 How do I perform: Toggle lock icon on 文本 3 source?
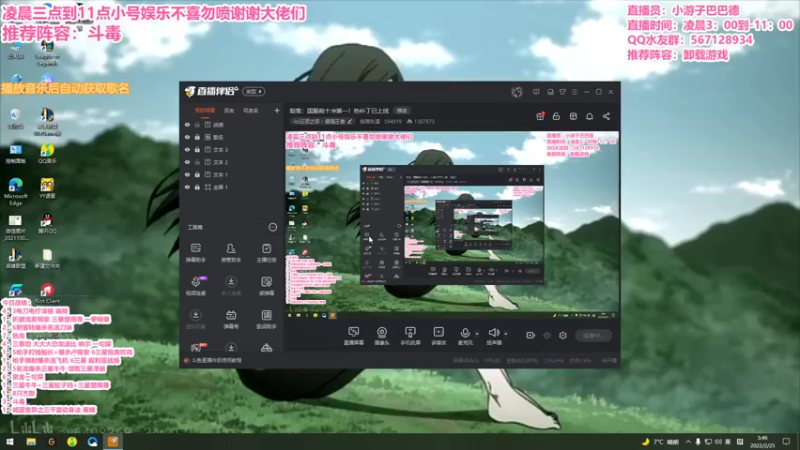[197, 150]
